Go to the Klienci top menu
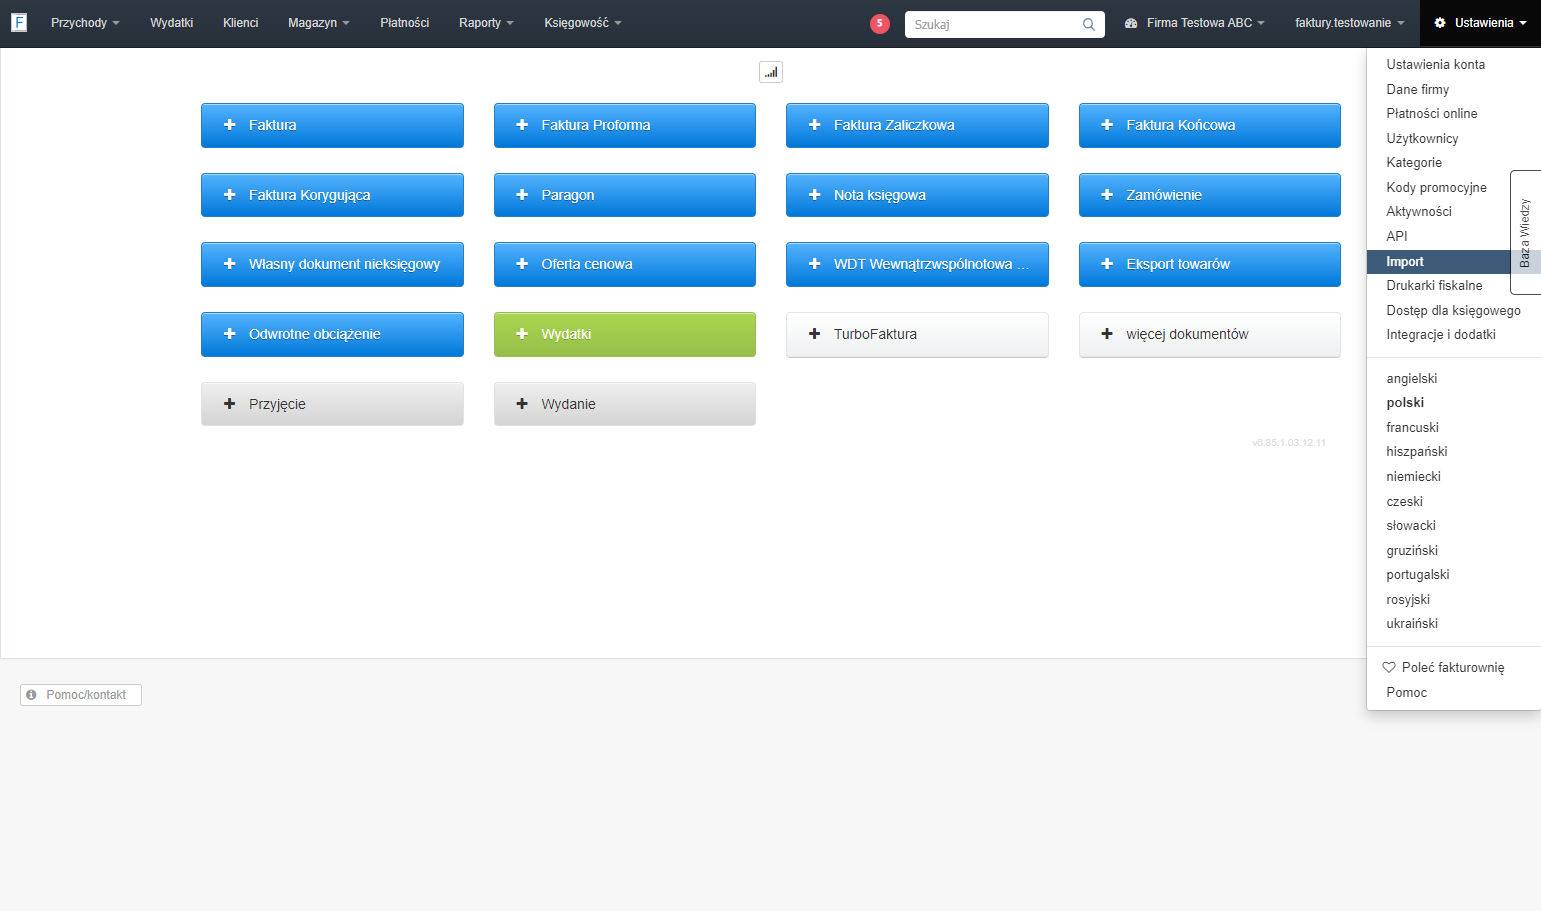Image resolution: width=1541 pixels, height=911 pixels. click(x=241, y=23)
